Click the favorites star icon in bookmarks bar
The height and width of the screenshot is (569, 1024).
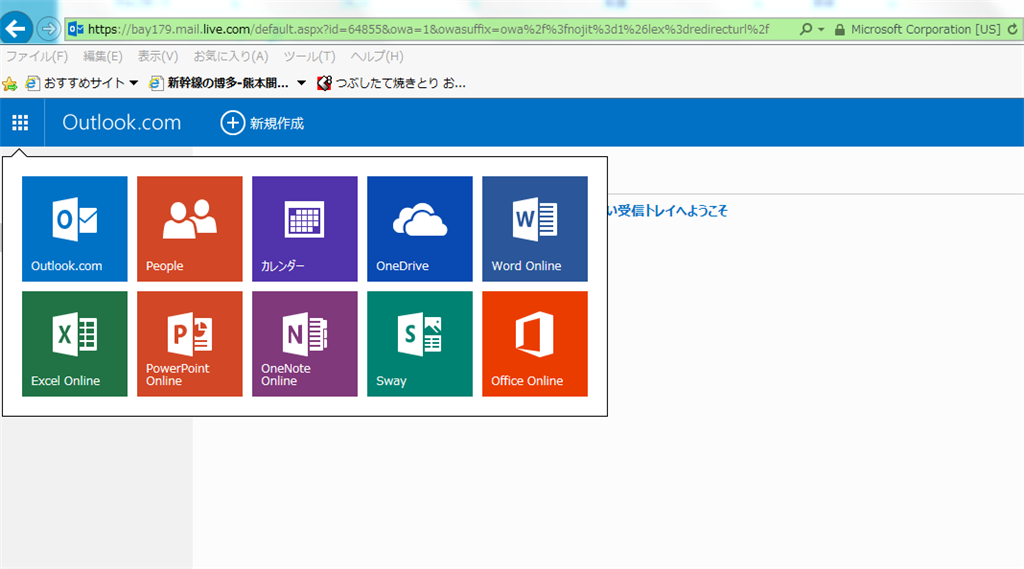tap(10, 84)
